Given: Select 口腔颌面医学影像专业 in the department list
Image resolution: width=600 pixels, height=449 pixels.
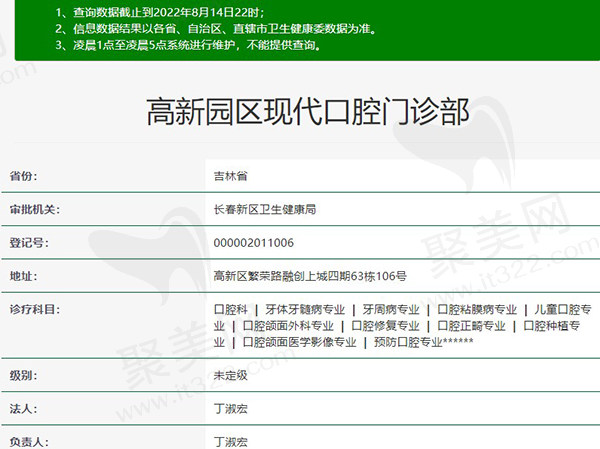Looking at the screenshot, I should point(300,342).
